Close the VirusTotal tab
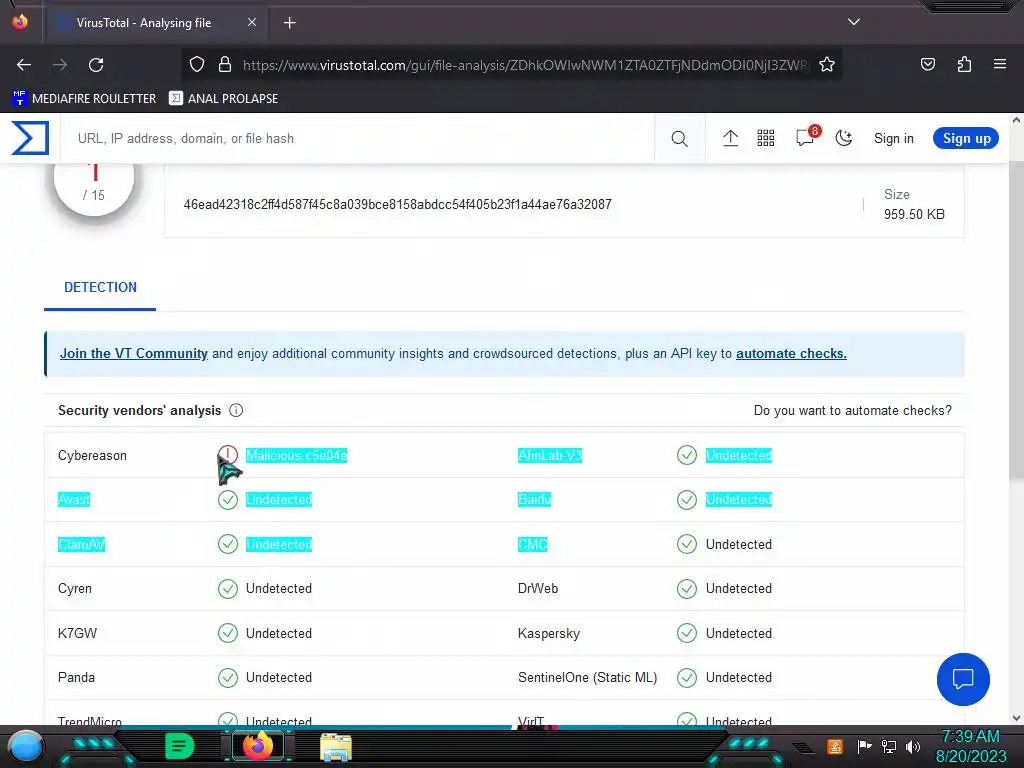1024x768 pixels. pos(251,22)
